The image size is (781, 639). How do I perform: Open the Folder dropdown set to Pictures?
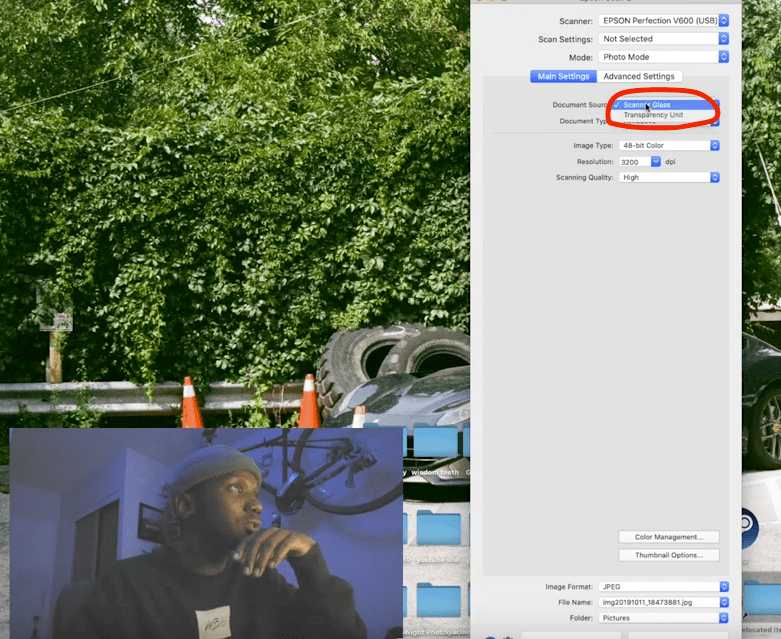pyautogui.click(x=663, y=618)
